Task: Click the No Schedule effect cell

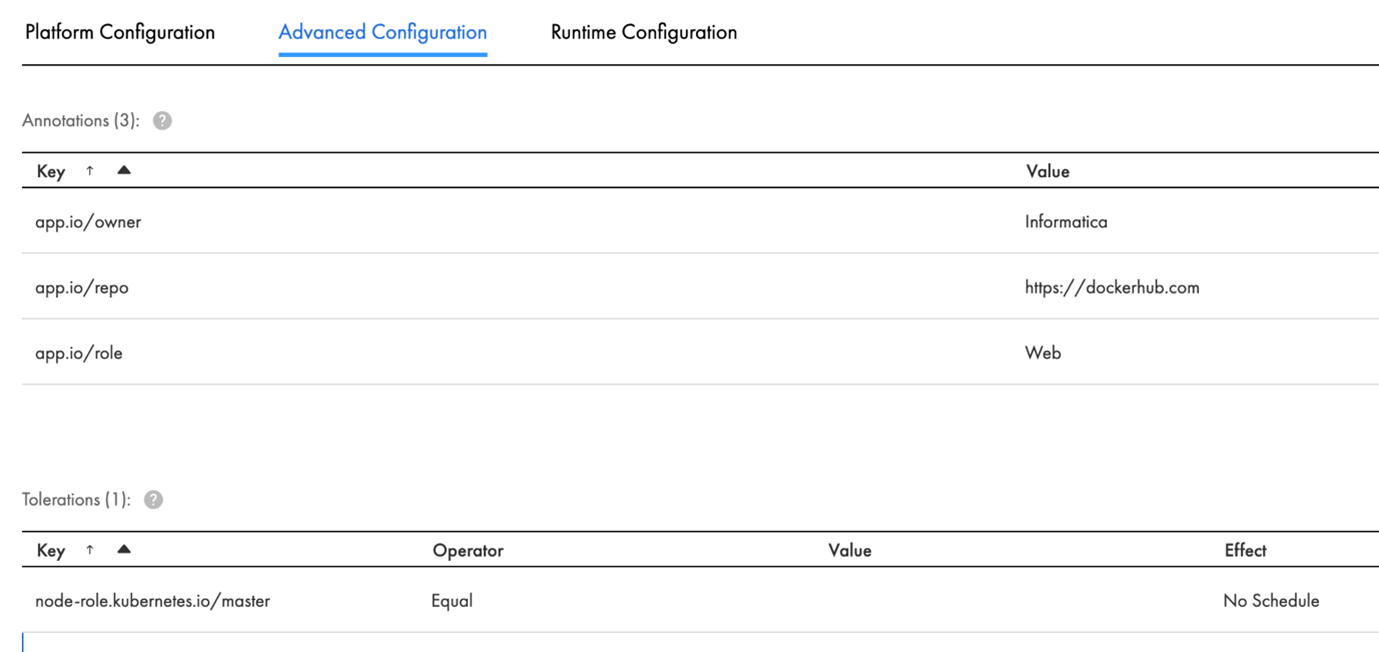Action: click(1271, 601)
